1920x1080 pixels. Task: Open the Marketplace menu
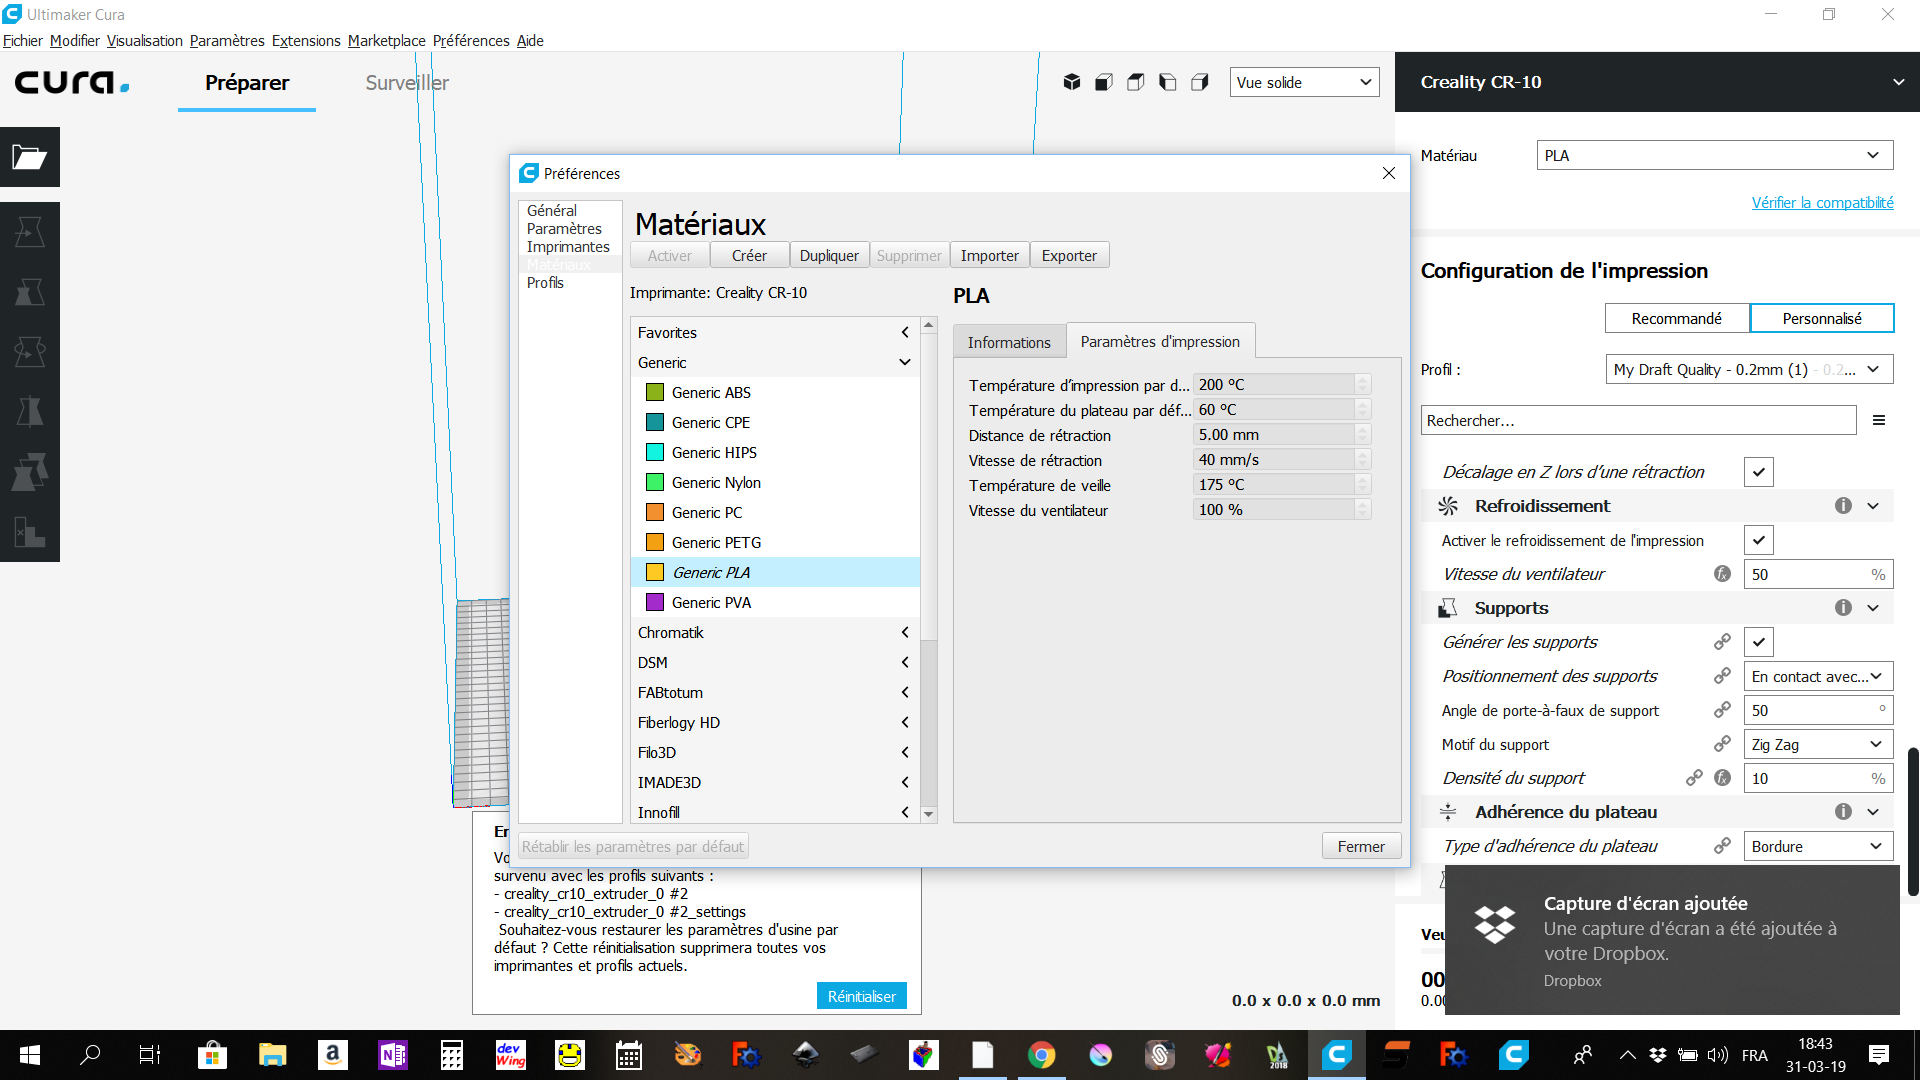click(387, 41)
